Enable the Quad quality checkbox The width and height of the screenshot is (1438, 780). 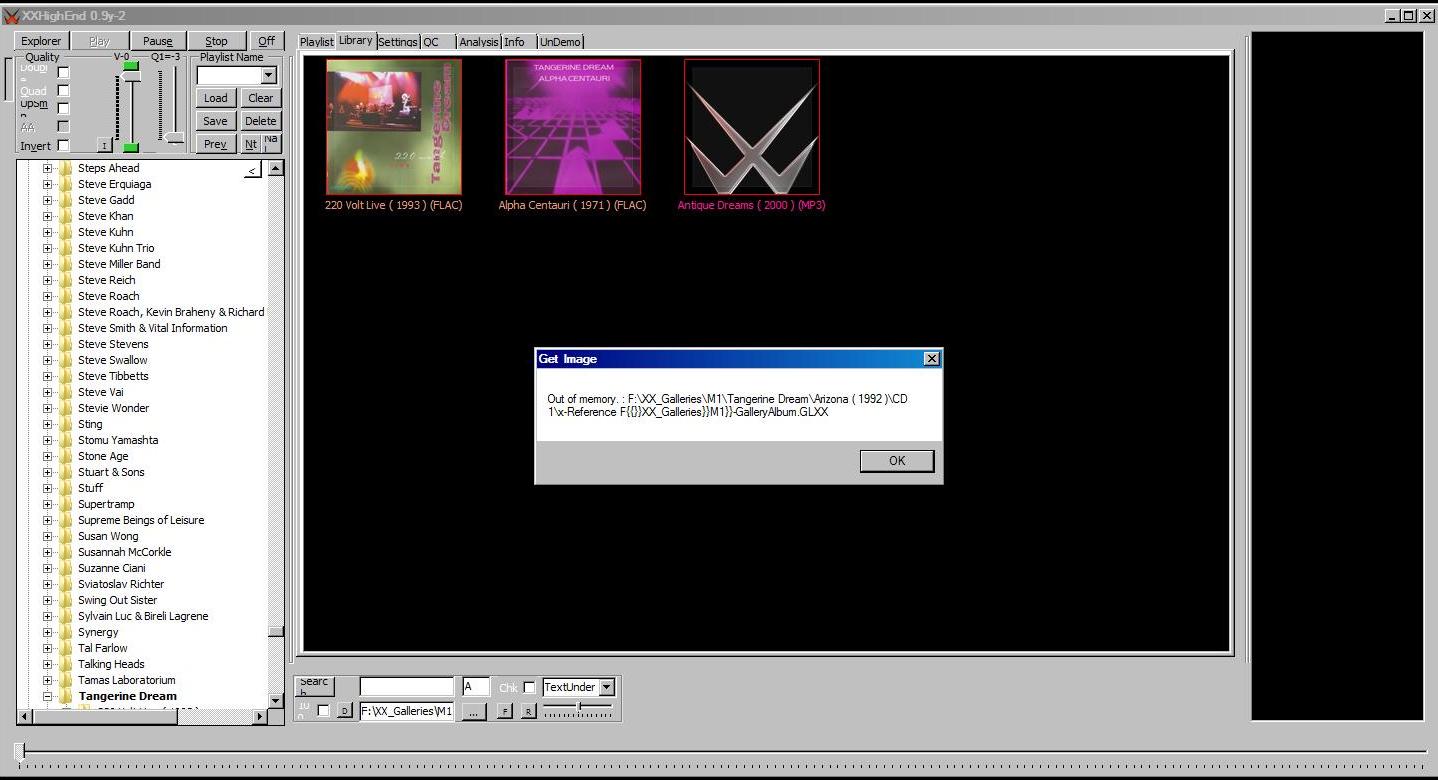click(x=64, y=90)
